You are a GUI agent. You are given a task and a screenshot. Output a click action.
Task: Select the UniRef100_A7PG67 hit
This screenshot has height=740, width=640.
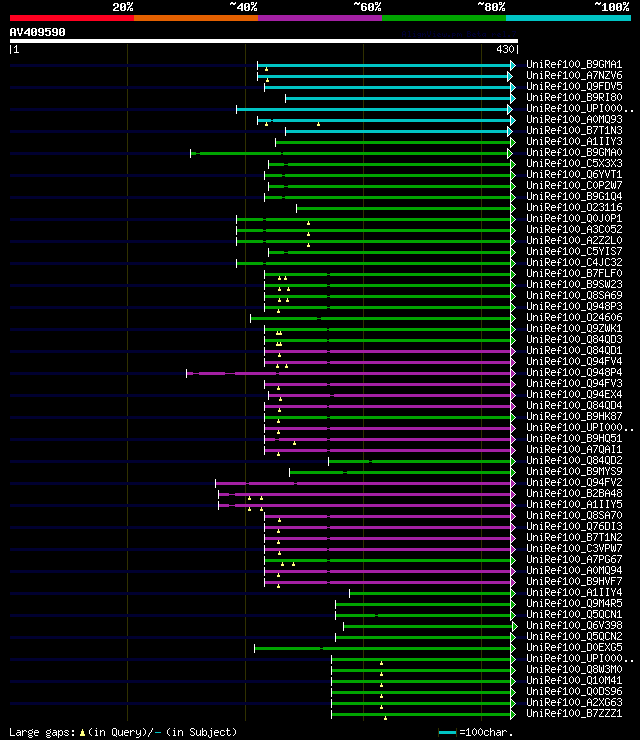tap(574, 560)
